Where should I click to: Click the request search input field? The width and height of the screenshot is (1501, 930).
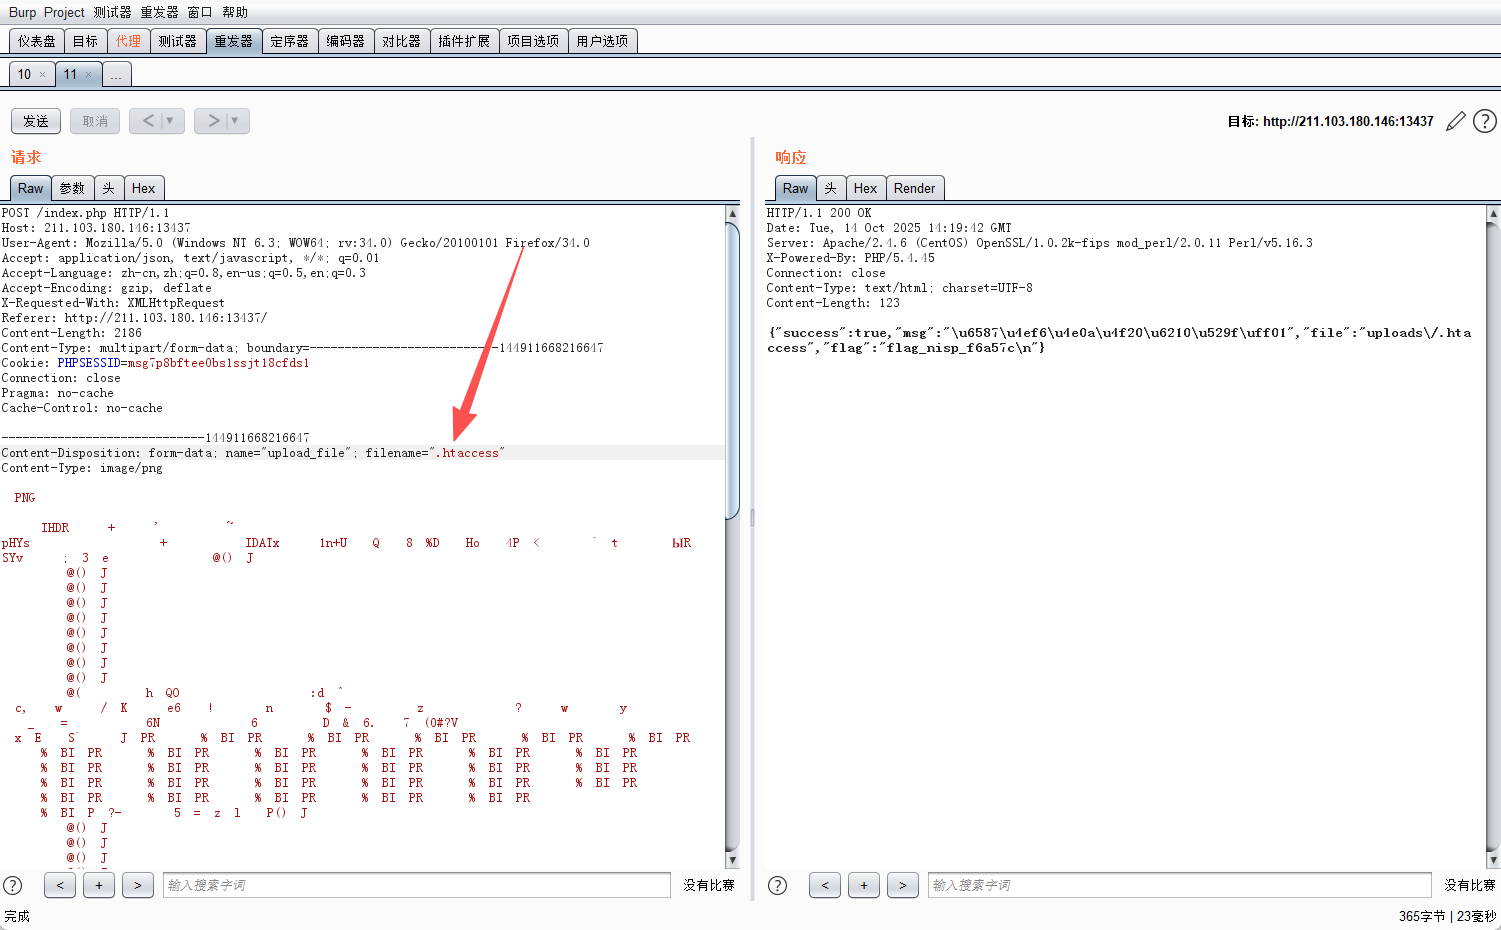click(x=417, y=885)
